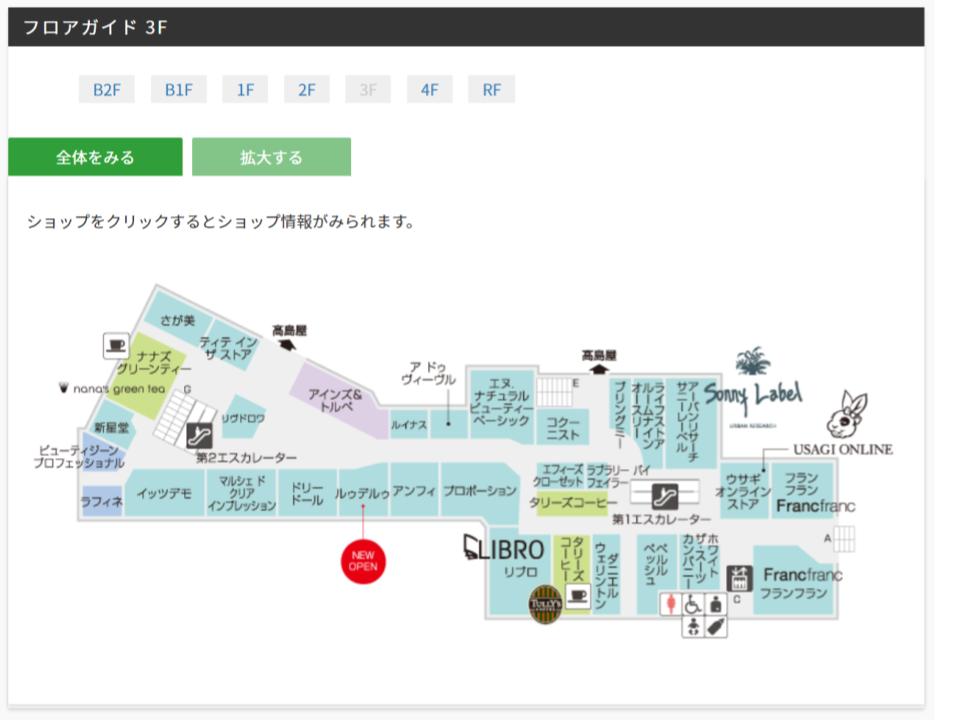Open the 新星堂 shop

(x=111, y=426)
